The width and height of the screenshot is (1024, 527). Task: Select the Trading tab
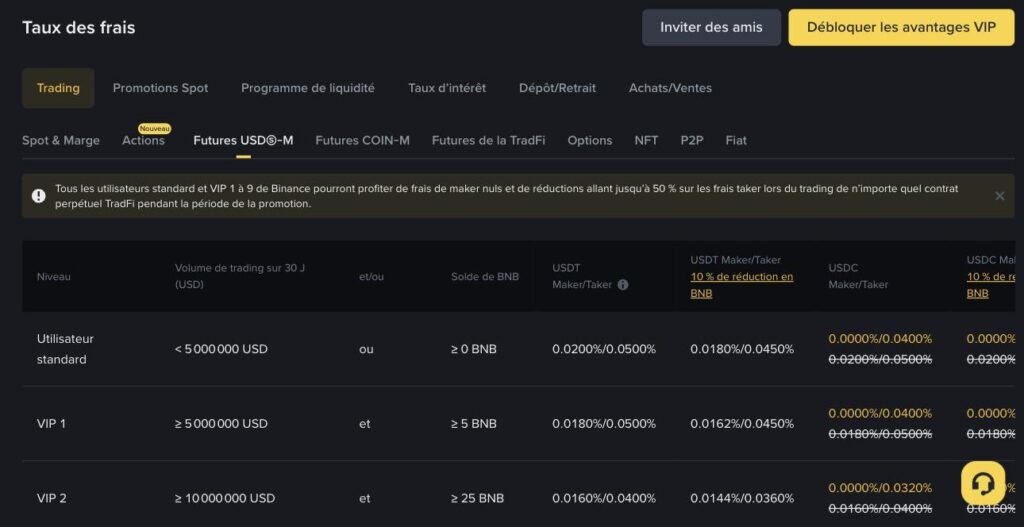point(58,88)
